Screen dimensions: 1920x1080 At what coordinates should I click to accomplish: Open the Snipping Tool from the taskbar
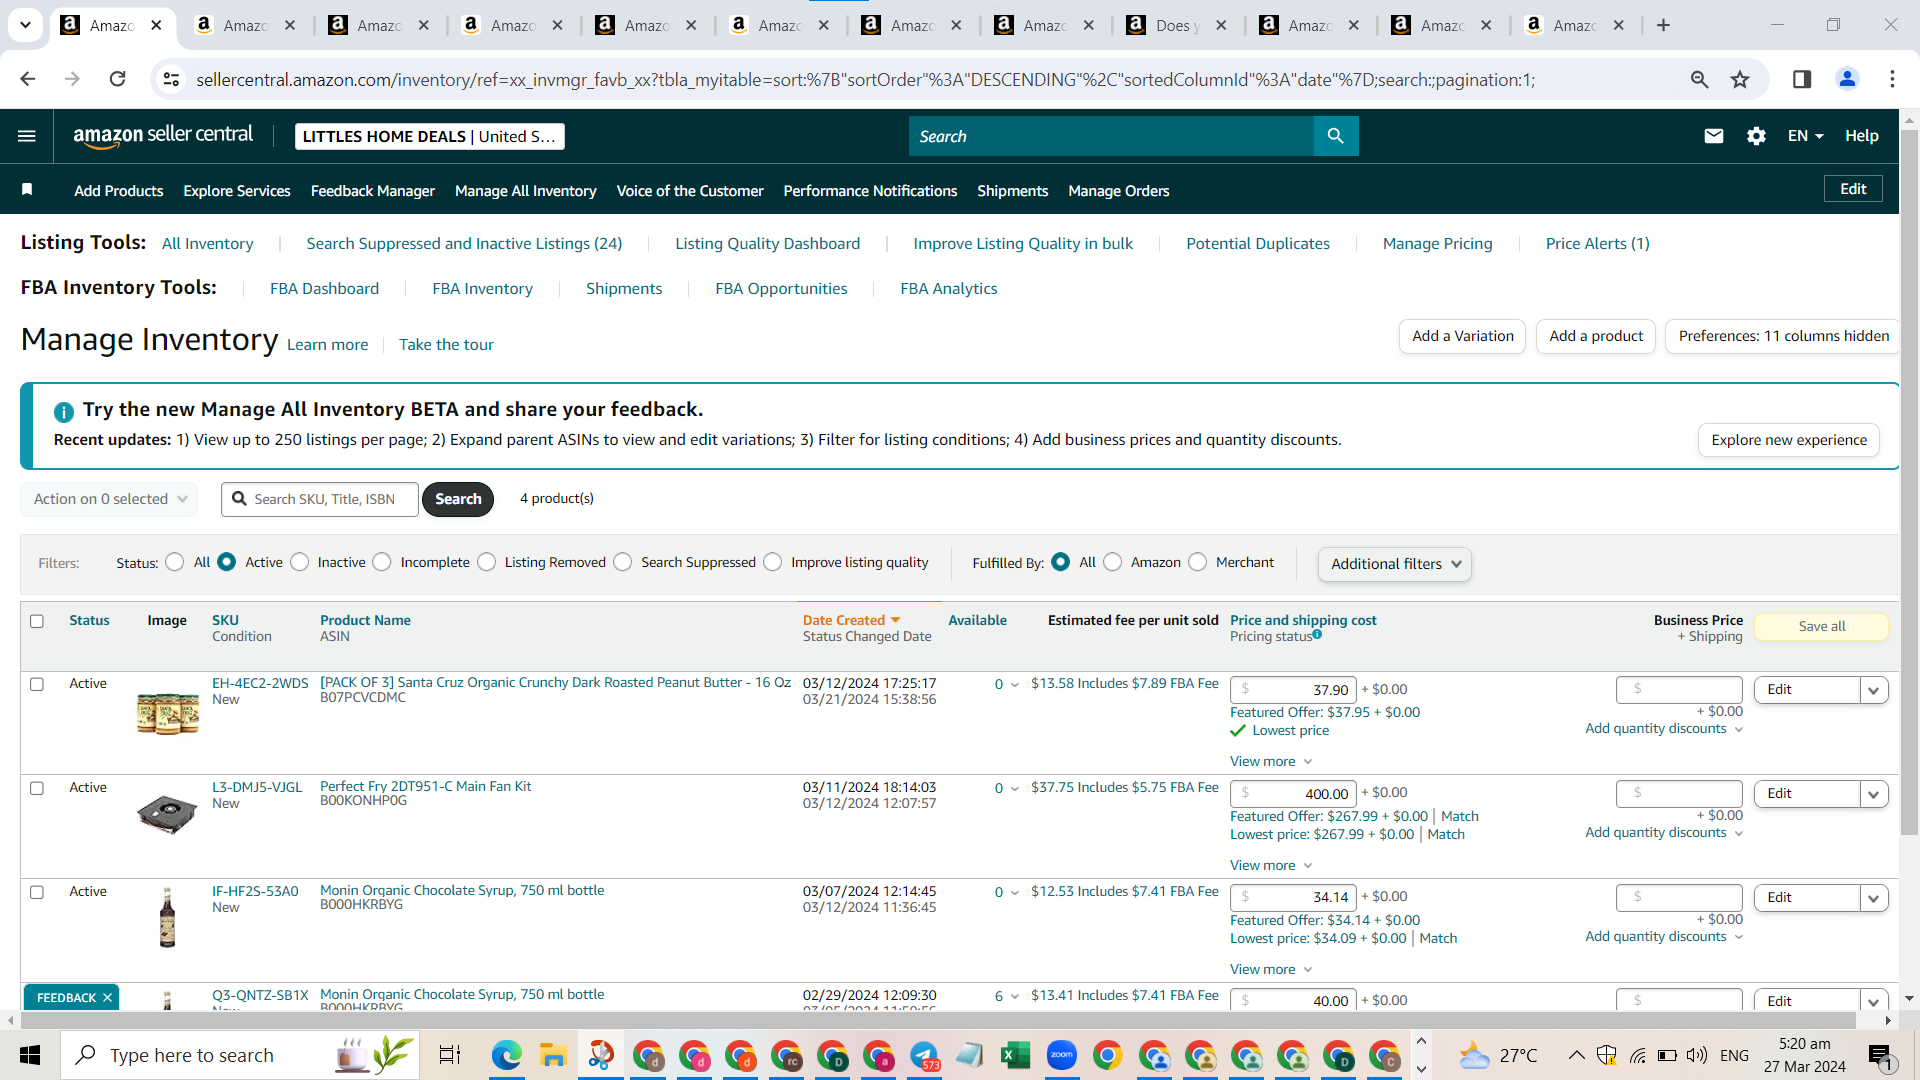(x=601, y=1055)
